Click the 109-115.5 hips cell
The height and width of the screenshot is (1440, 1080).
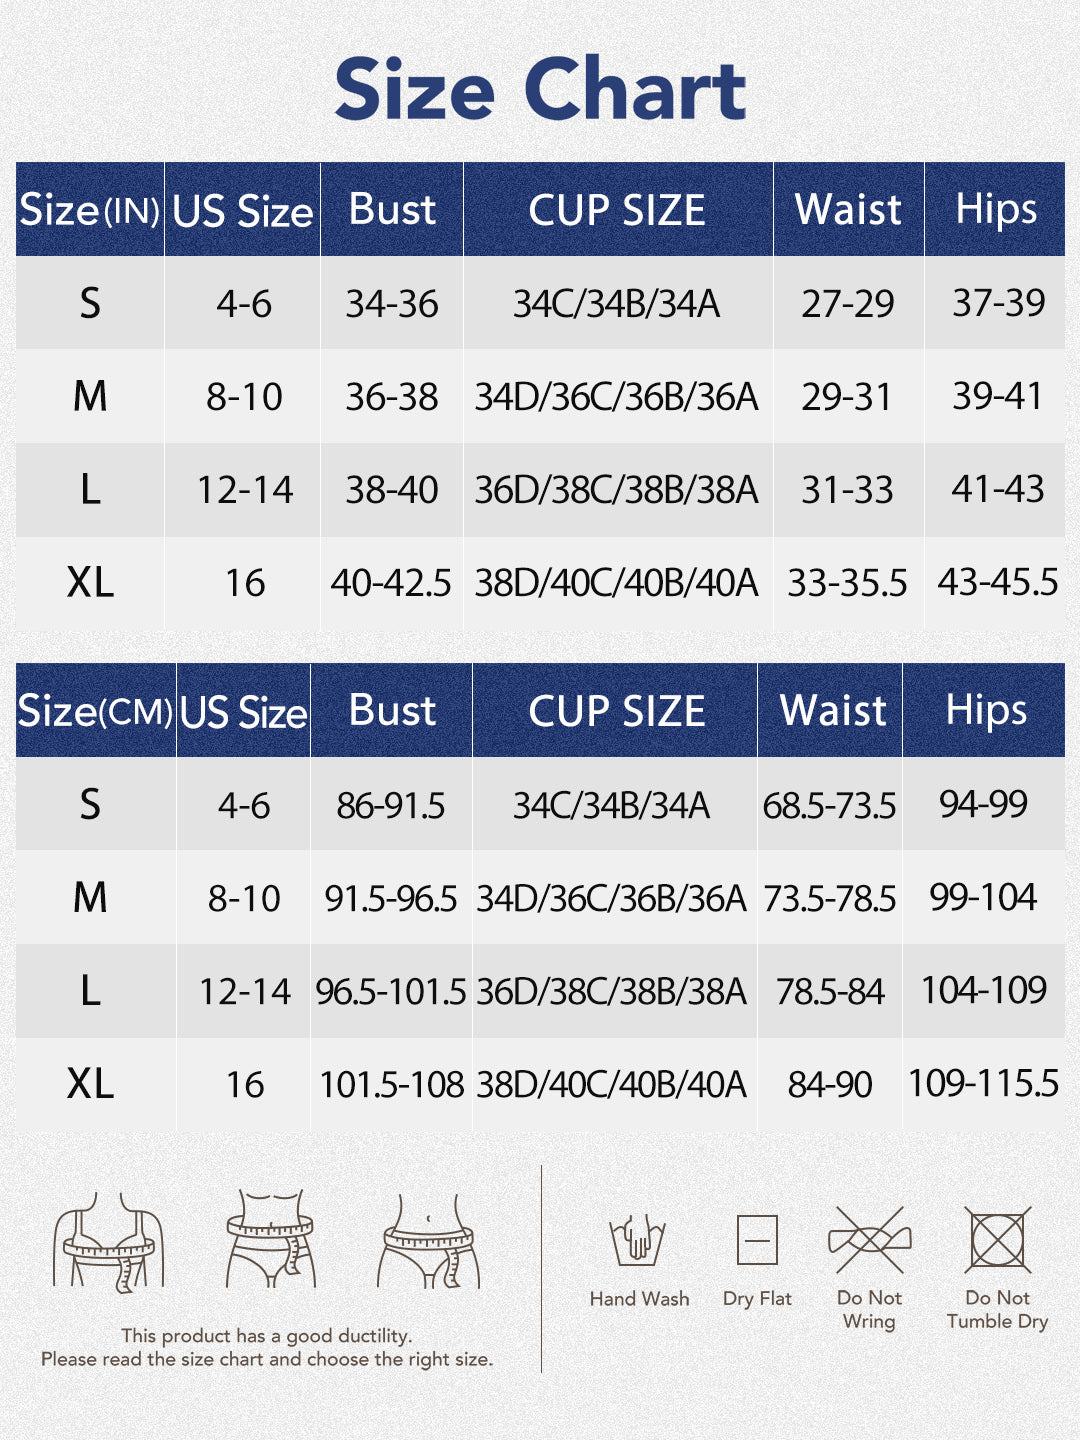(x=983, y=1083)
